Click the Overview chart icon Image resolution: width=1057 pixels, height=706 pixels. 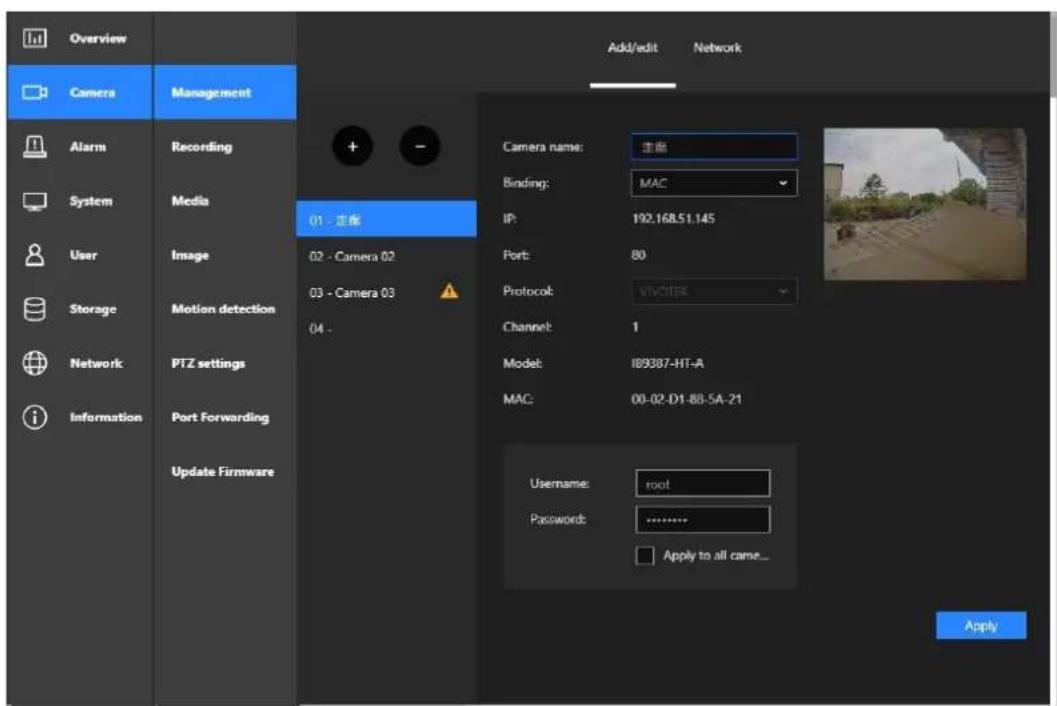pos(35,38)
